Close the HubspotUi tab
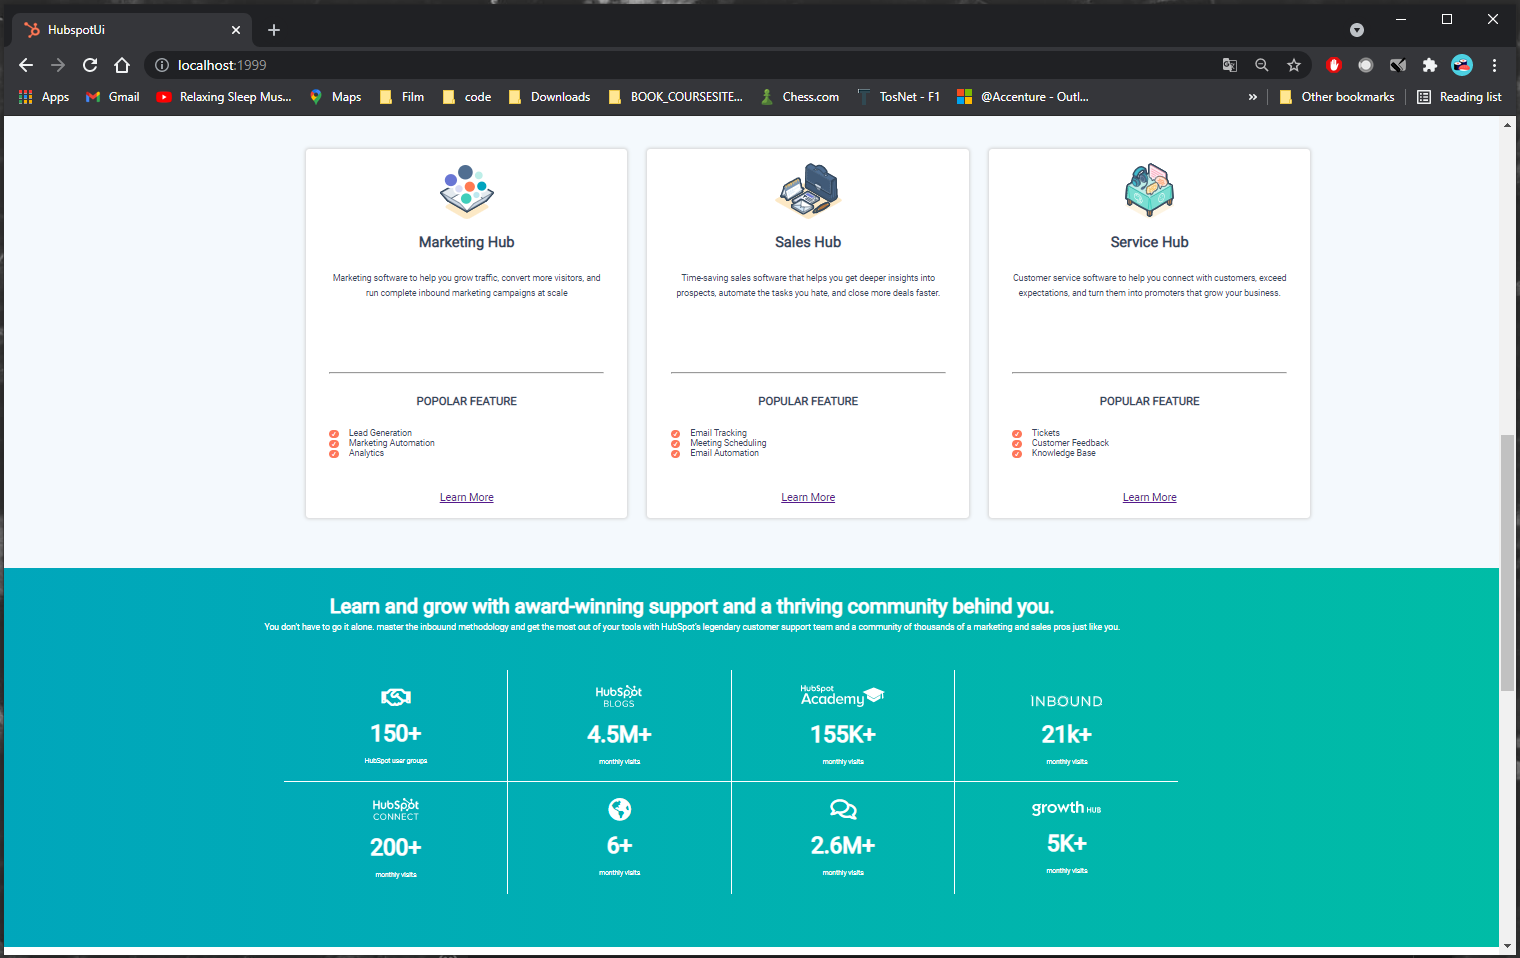 click(236, 30)
